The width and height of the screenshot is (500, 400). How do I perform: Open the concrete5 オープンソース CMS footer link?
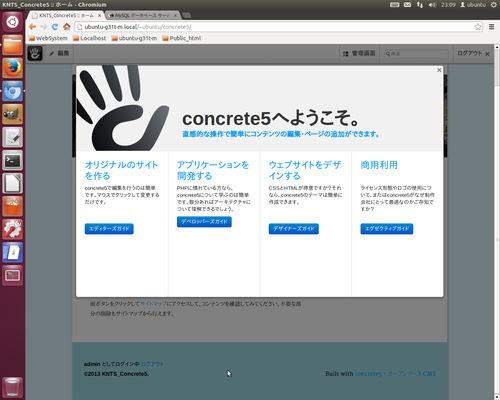click(395, 374)
